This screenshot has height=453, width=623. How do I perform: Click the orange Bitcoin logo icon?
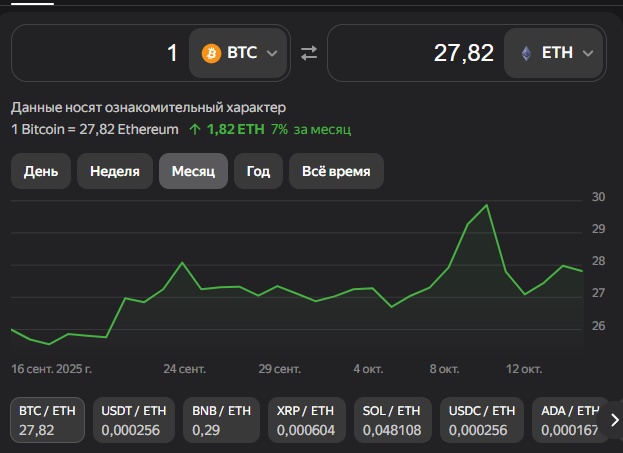[211, 53]
